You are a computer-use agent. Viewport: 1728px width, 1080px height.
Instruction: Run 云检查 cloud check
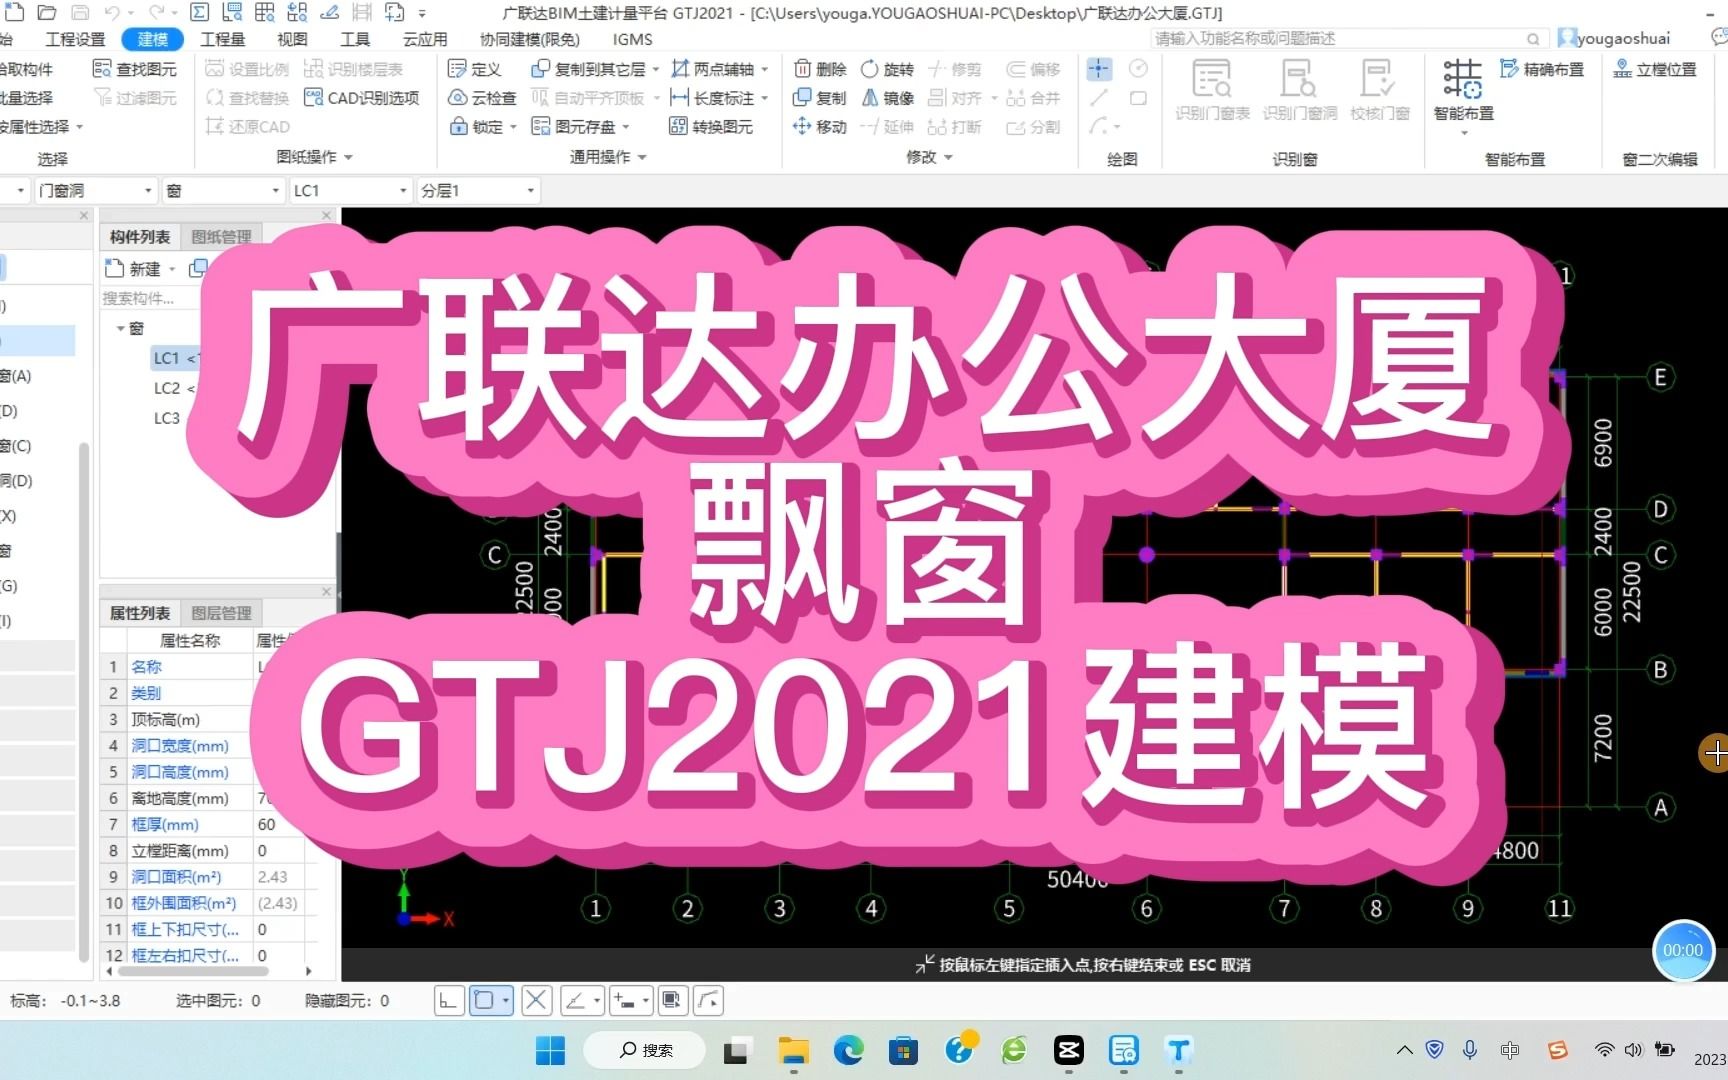tap(482, 98)
